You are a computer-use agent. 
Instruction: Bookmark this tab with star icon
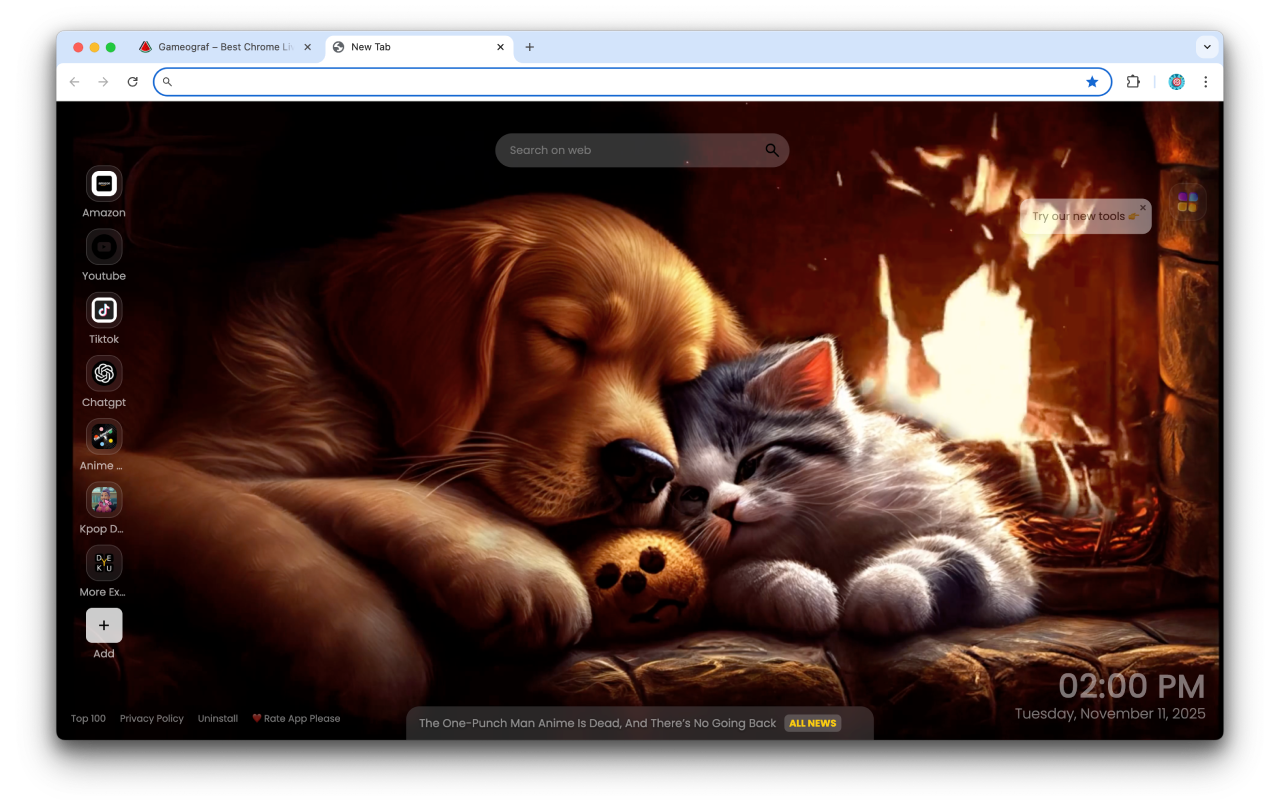coord(1092,82)
